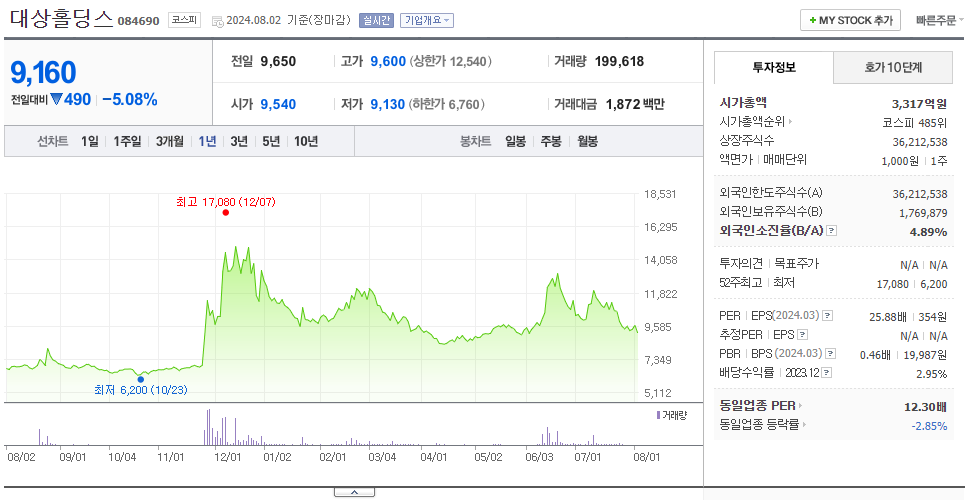Click the blue 최저 6,200 marker dot

[141, 380]
